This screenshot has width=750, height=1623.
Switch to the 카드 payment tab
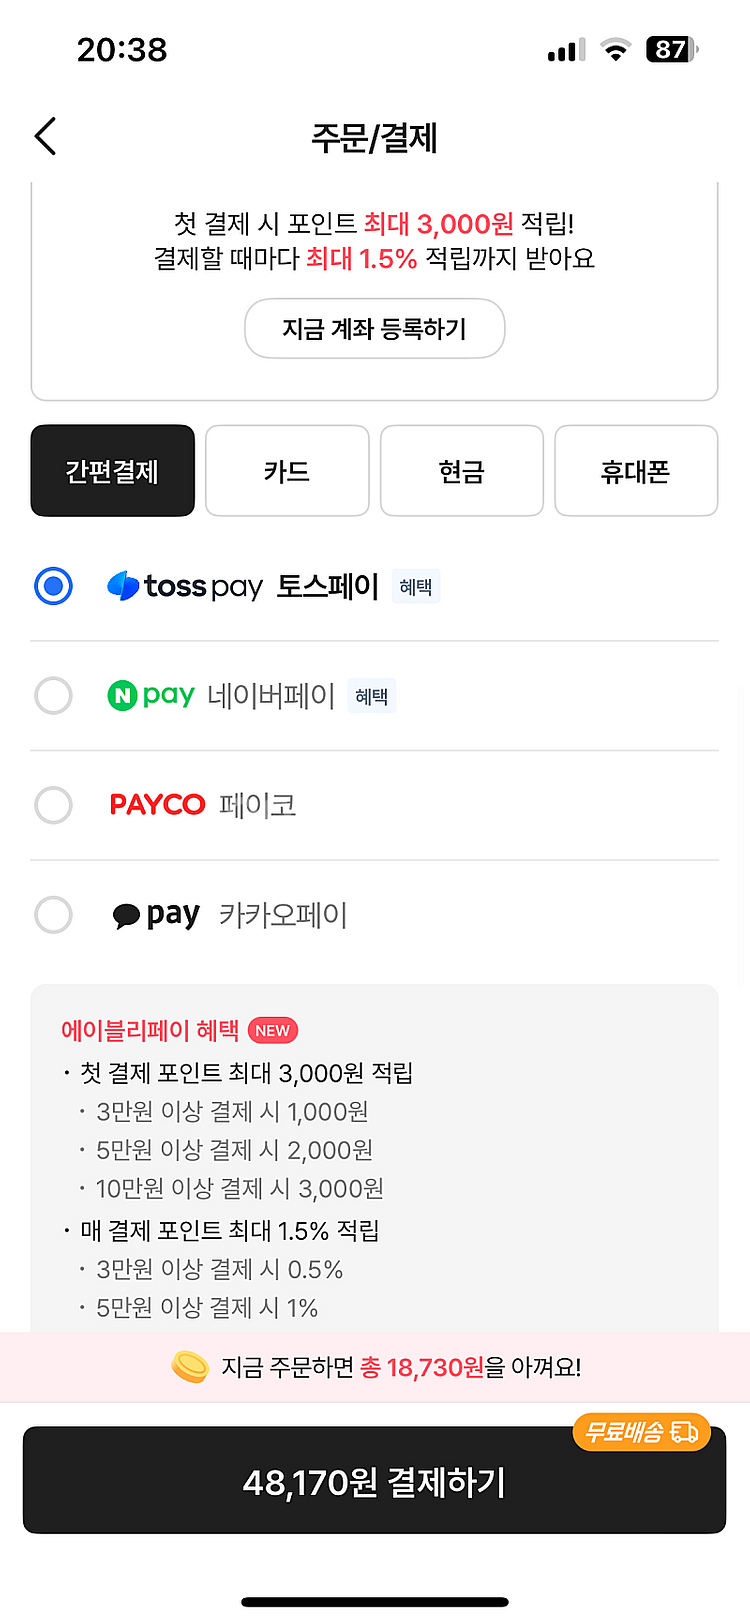(287, 471)
